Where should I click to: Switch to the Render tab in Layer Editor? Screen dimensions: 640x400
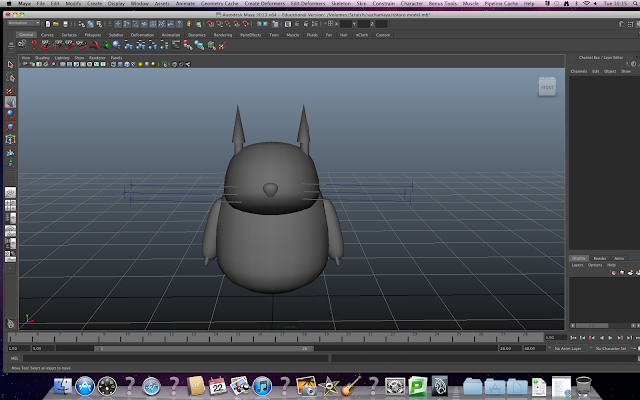[600, 258]
